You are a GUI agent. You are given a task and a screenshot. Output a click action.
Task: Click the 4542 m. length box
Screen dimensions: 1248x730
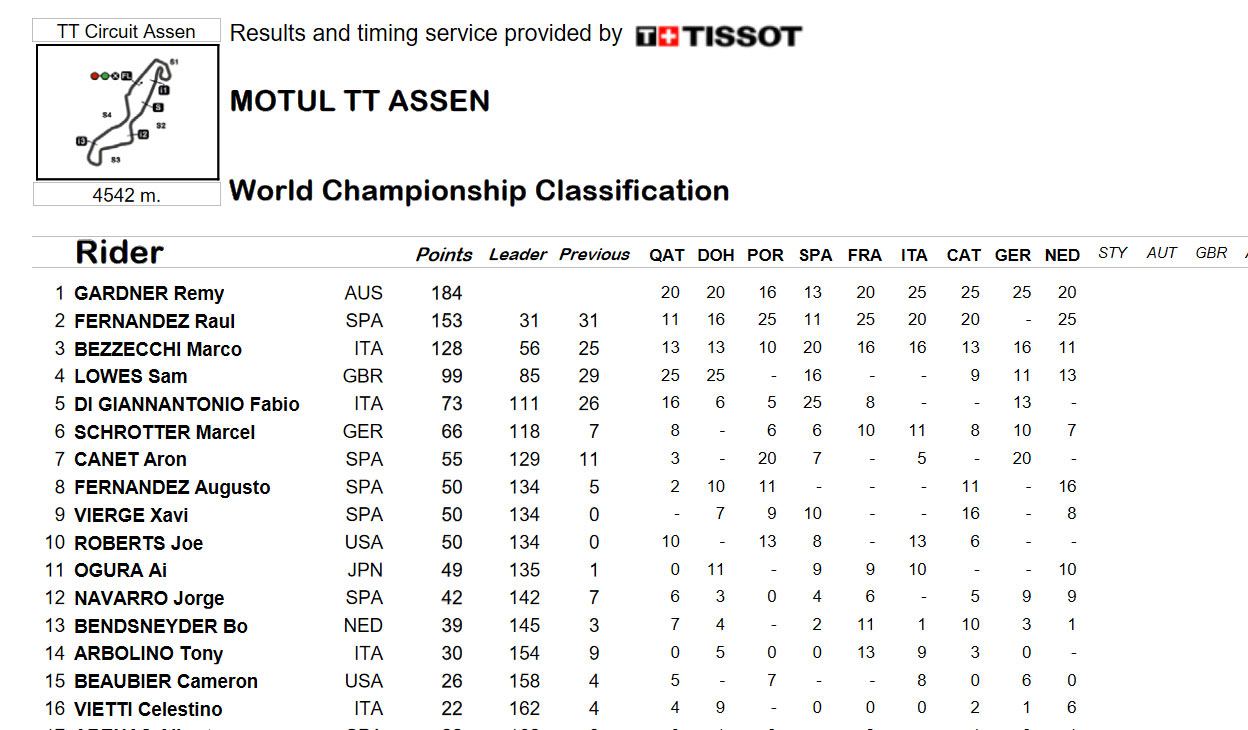click(x=127, y=195)
